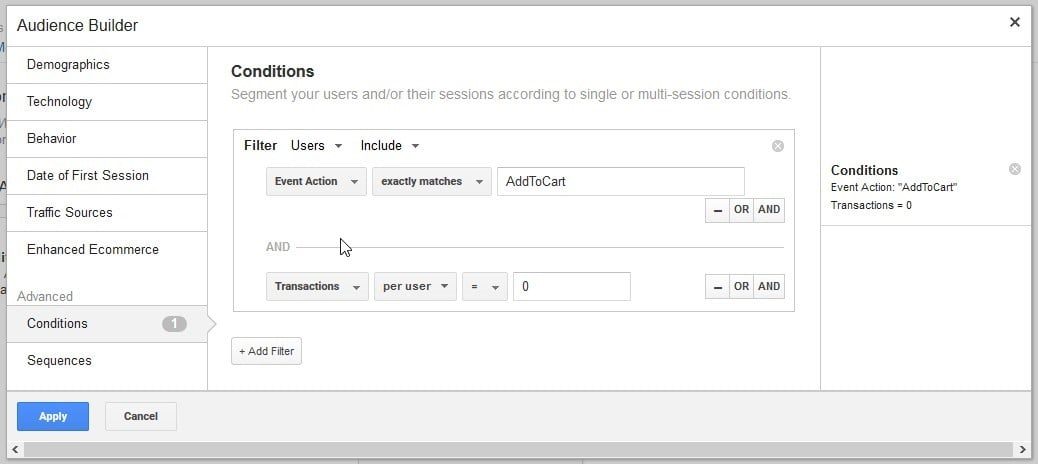Screen dimensions: 1038x464
Task: Clear Conditions summary with its X icon
Action: click(1015, 169)
